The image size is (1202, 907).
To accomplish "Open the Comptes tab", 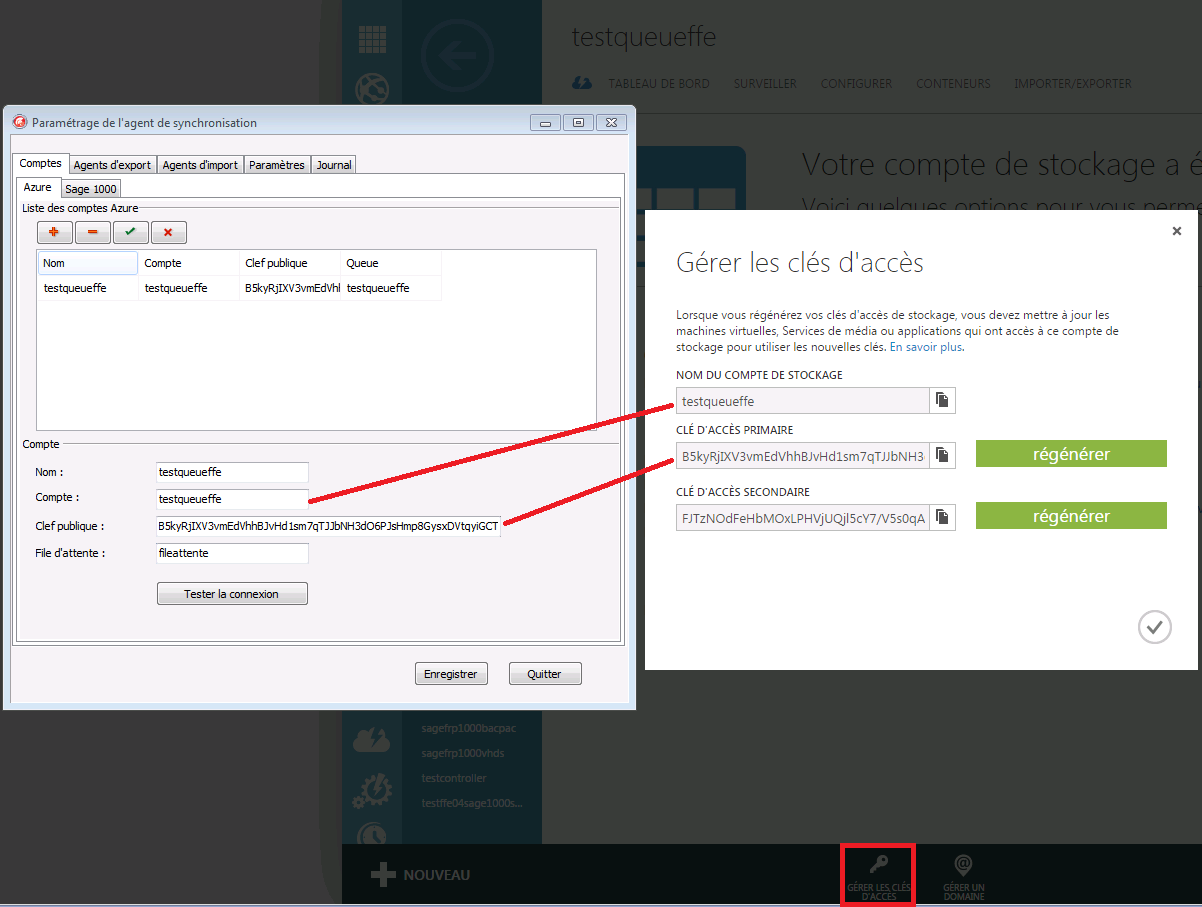I will [41, 163].
